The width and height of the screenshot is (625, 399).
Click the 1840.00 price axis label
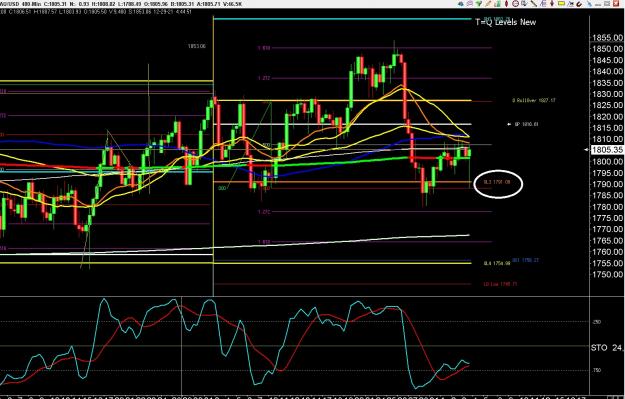pyautogui.click(x=607, y=72)
